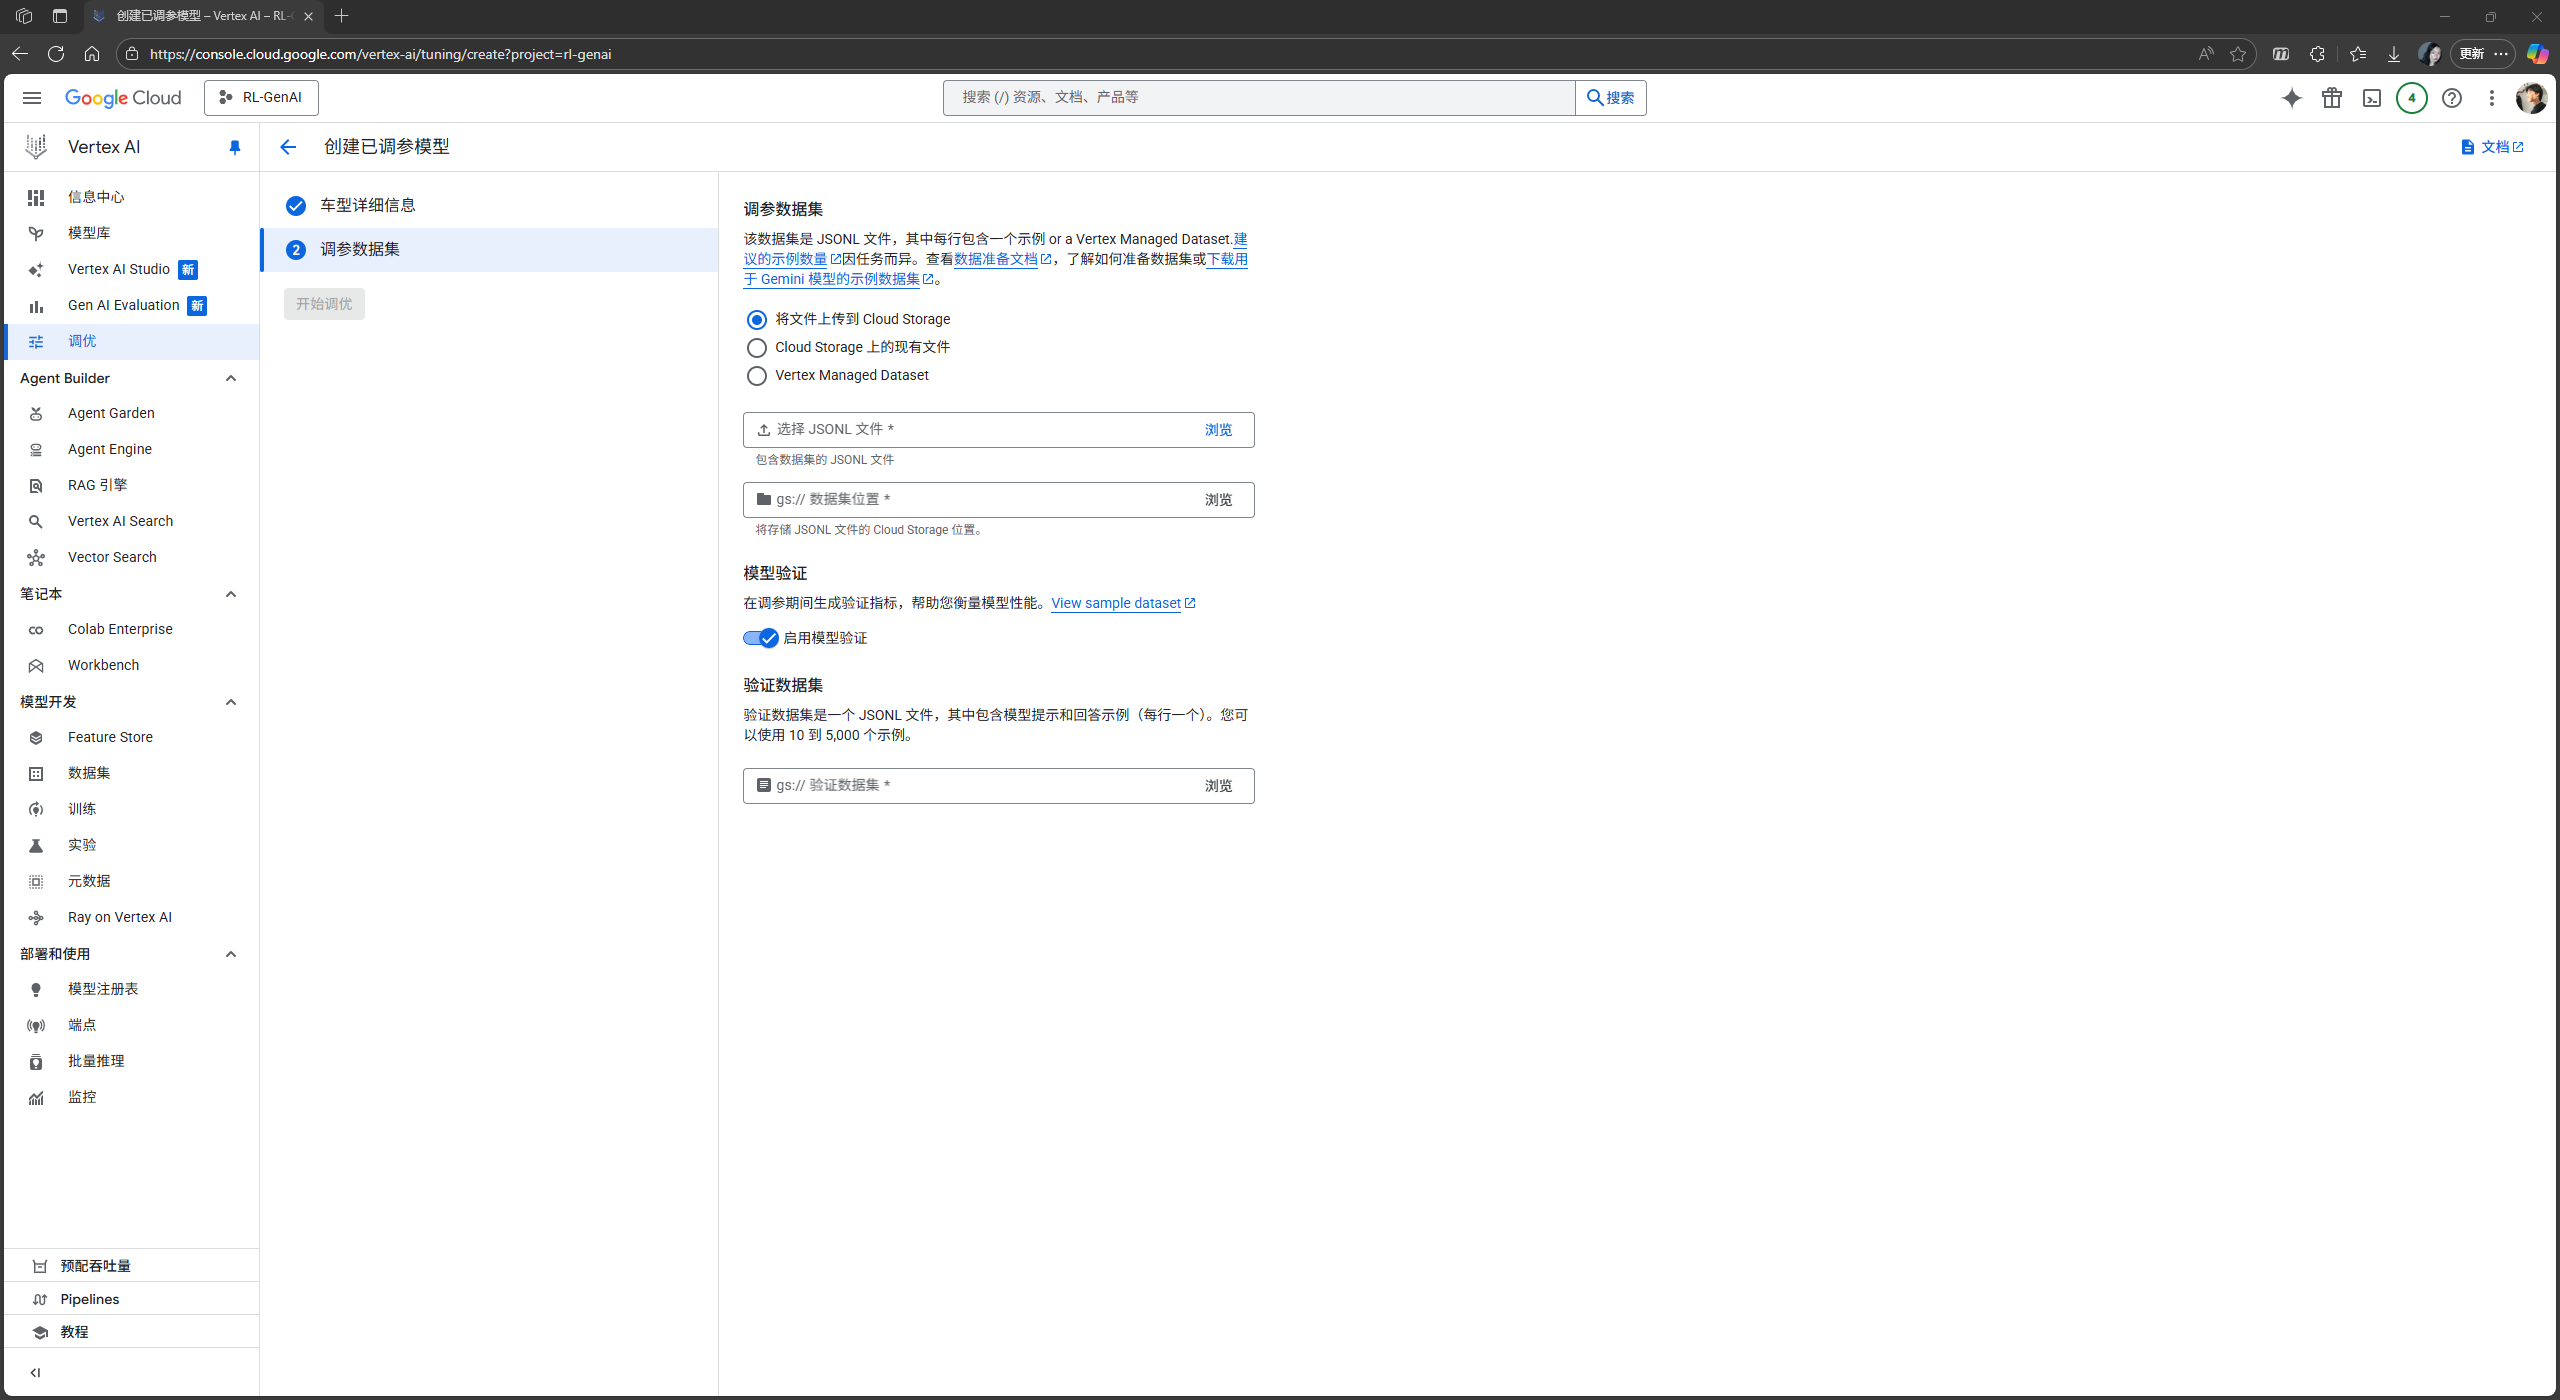Open the three-dot settings menu in header
Image resolution: width=2560 pixels, height=1400 pixels.
coord(2491,97)
